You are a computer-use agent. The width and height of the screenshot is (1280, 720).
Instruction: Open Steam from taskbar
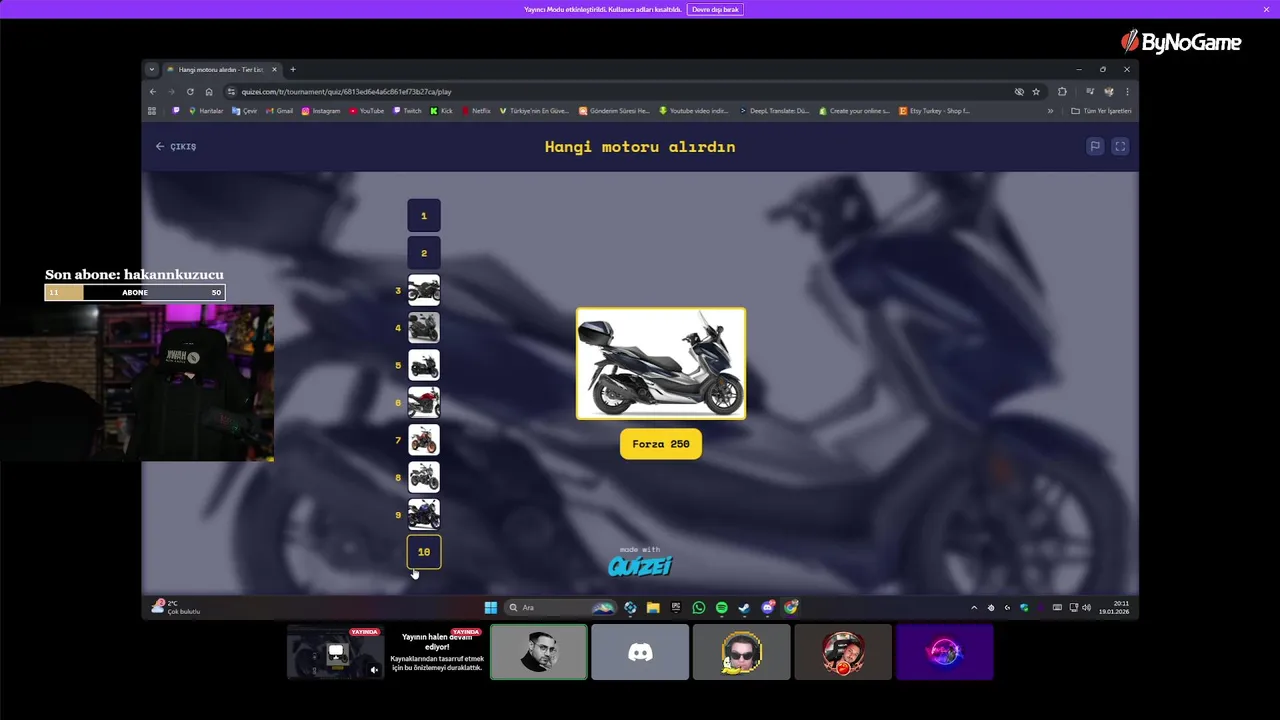tap(744, 607)
